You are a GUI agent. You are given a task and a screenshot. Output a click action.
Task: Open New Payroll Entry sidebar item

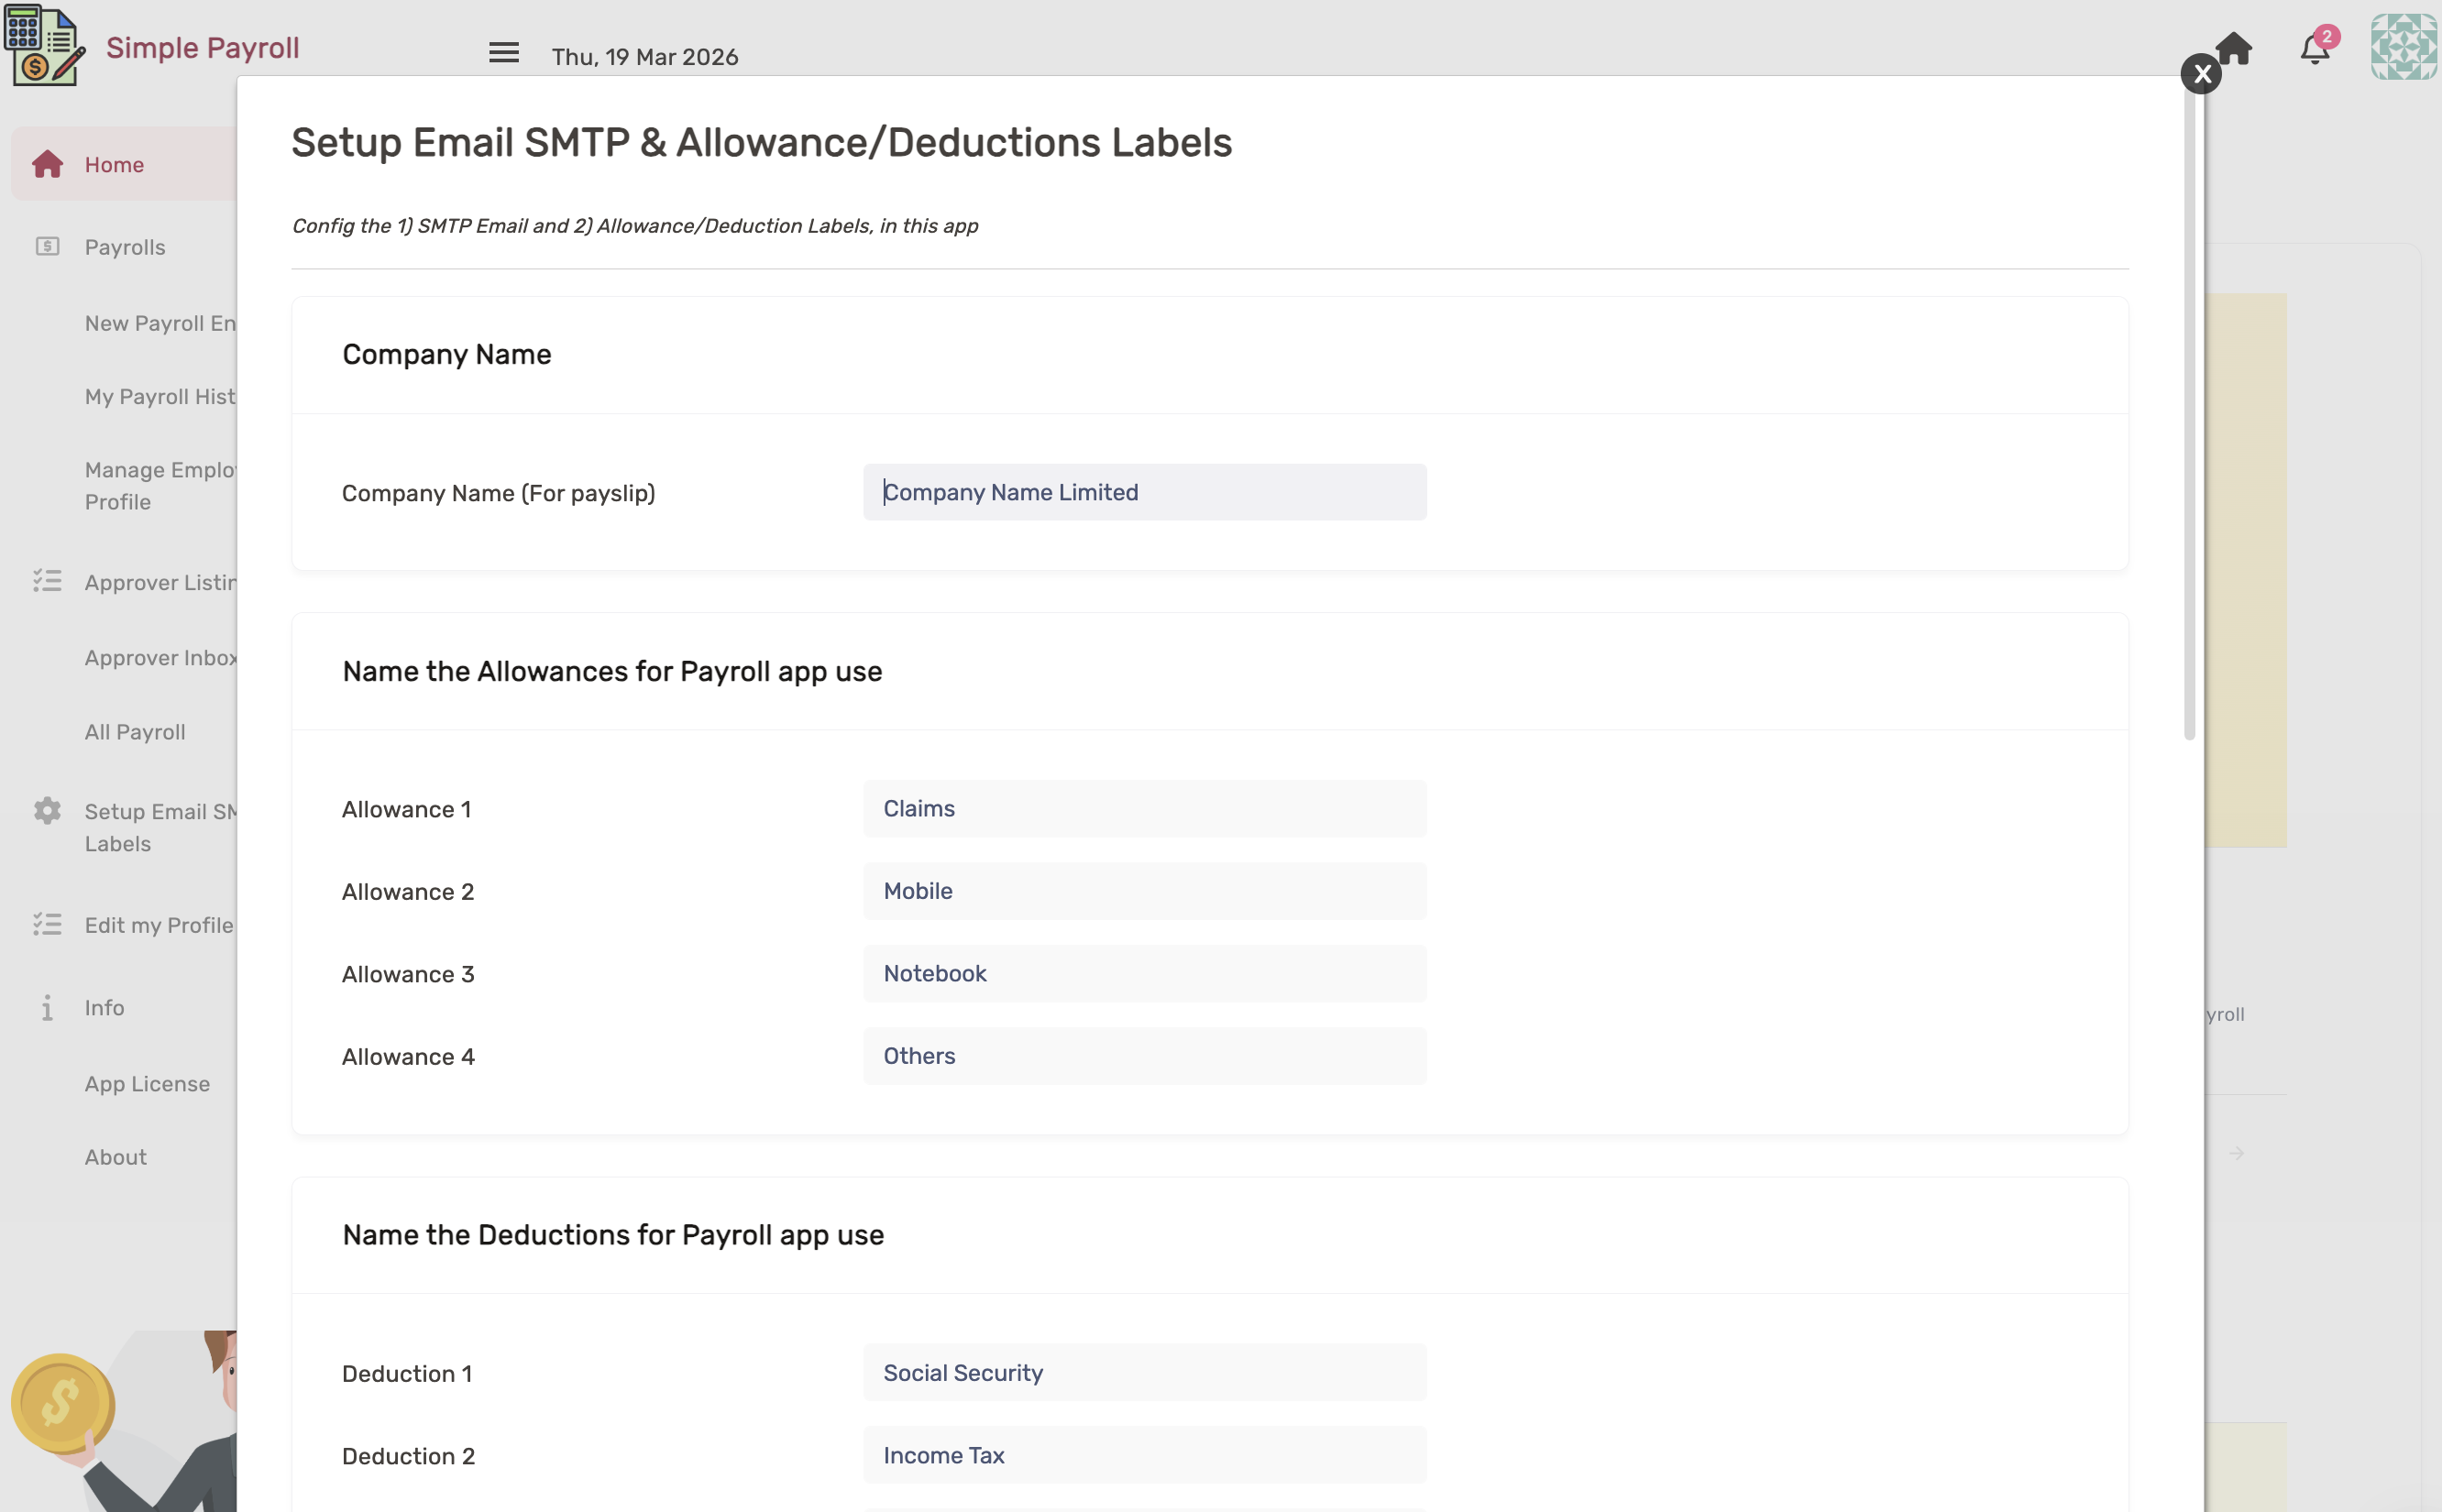(x=160, y=323)
